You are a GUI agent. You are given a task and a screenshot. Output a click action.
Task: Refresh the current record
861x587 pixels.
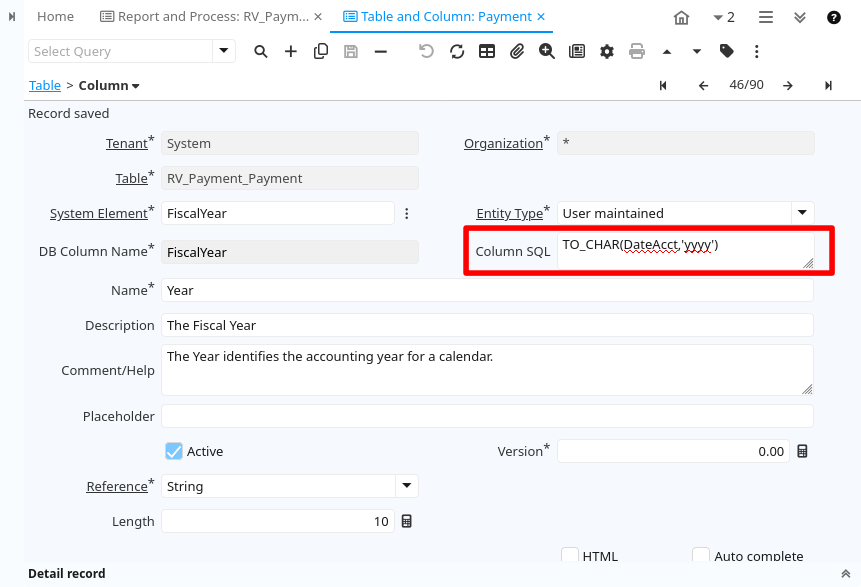click(x=457, y=51)
